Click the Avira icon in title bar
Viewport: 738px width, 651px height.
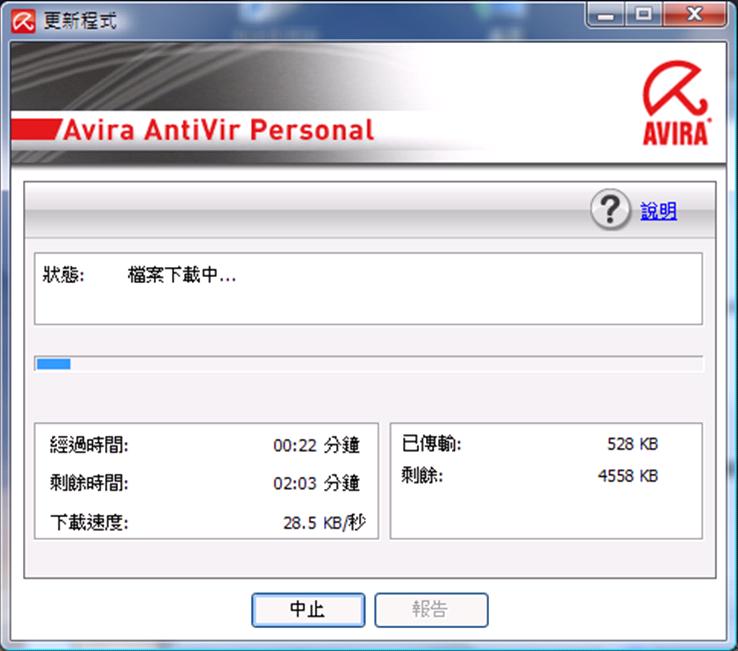pyautogui.click(x=24, y=21)
